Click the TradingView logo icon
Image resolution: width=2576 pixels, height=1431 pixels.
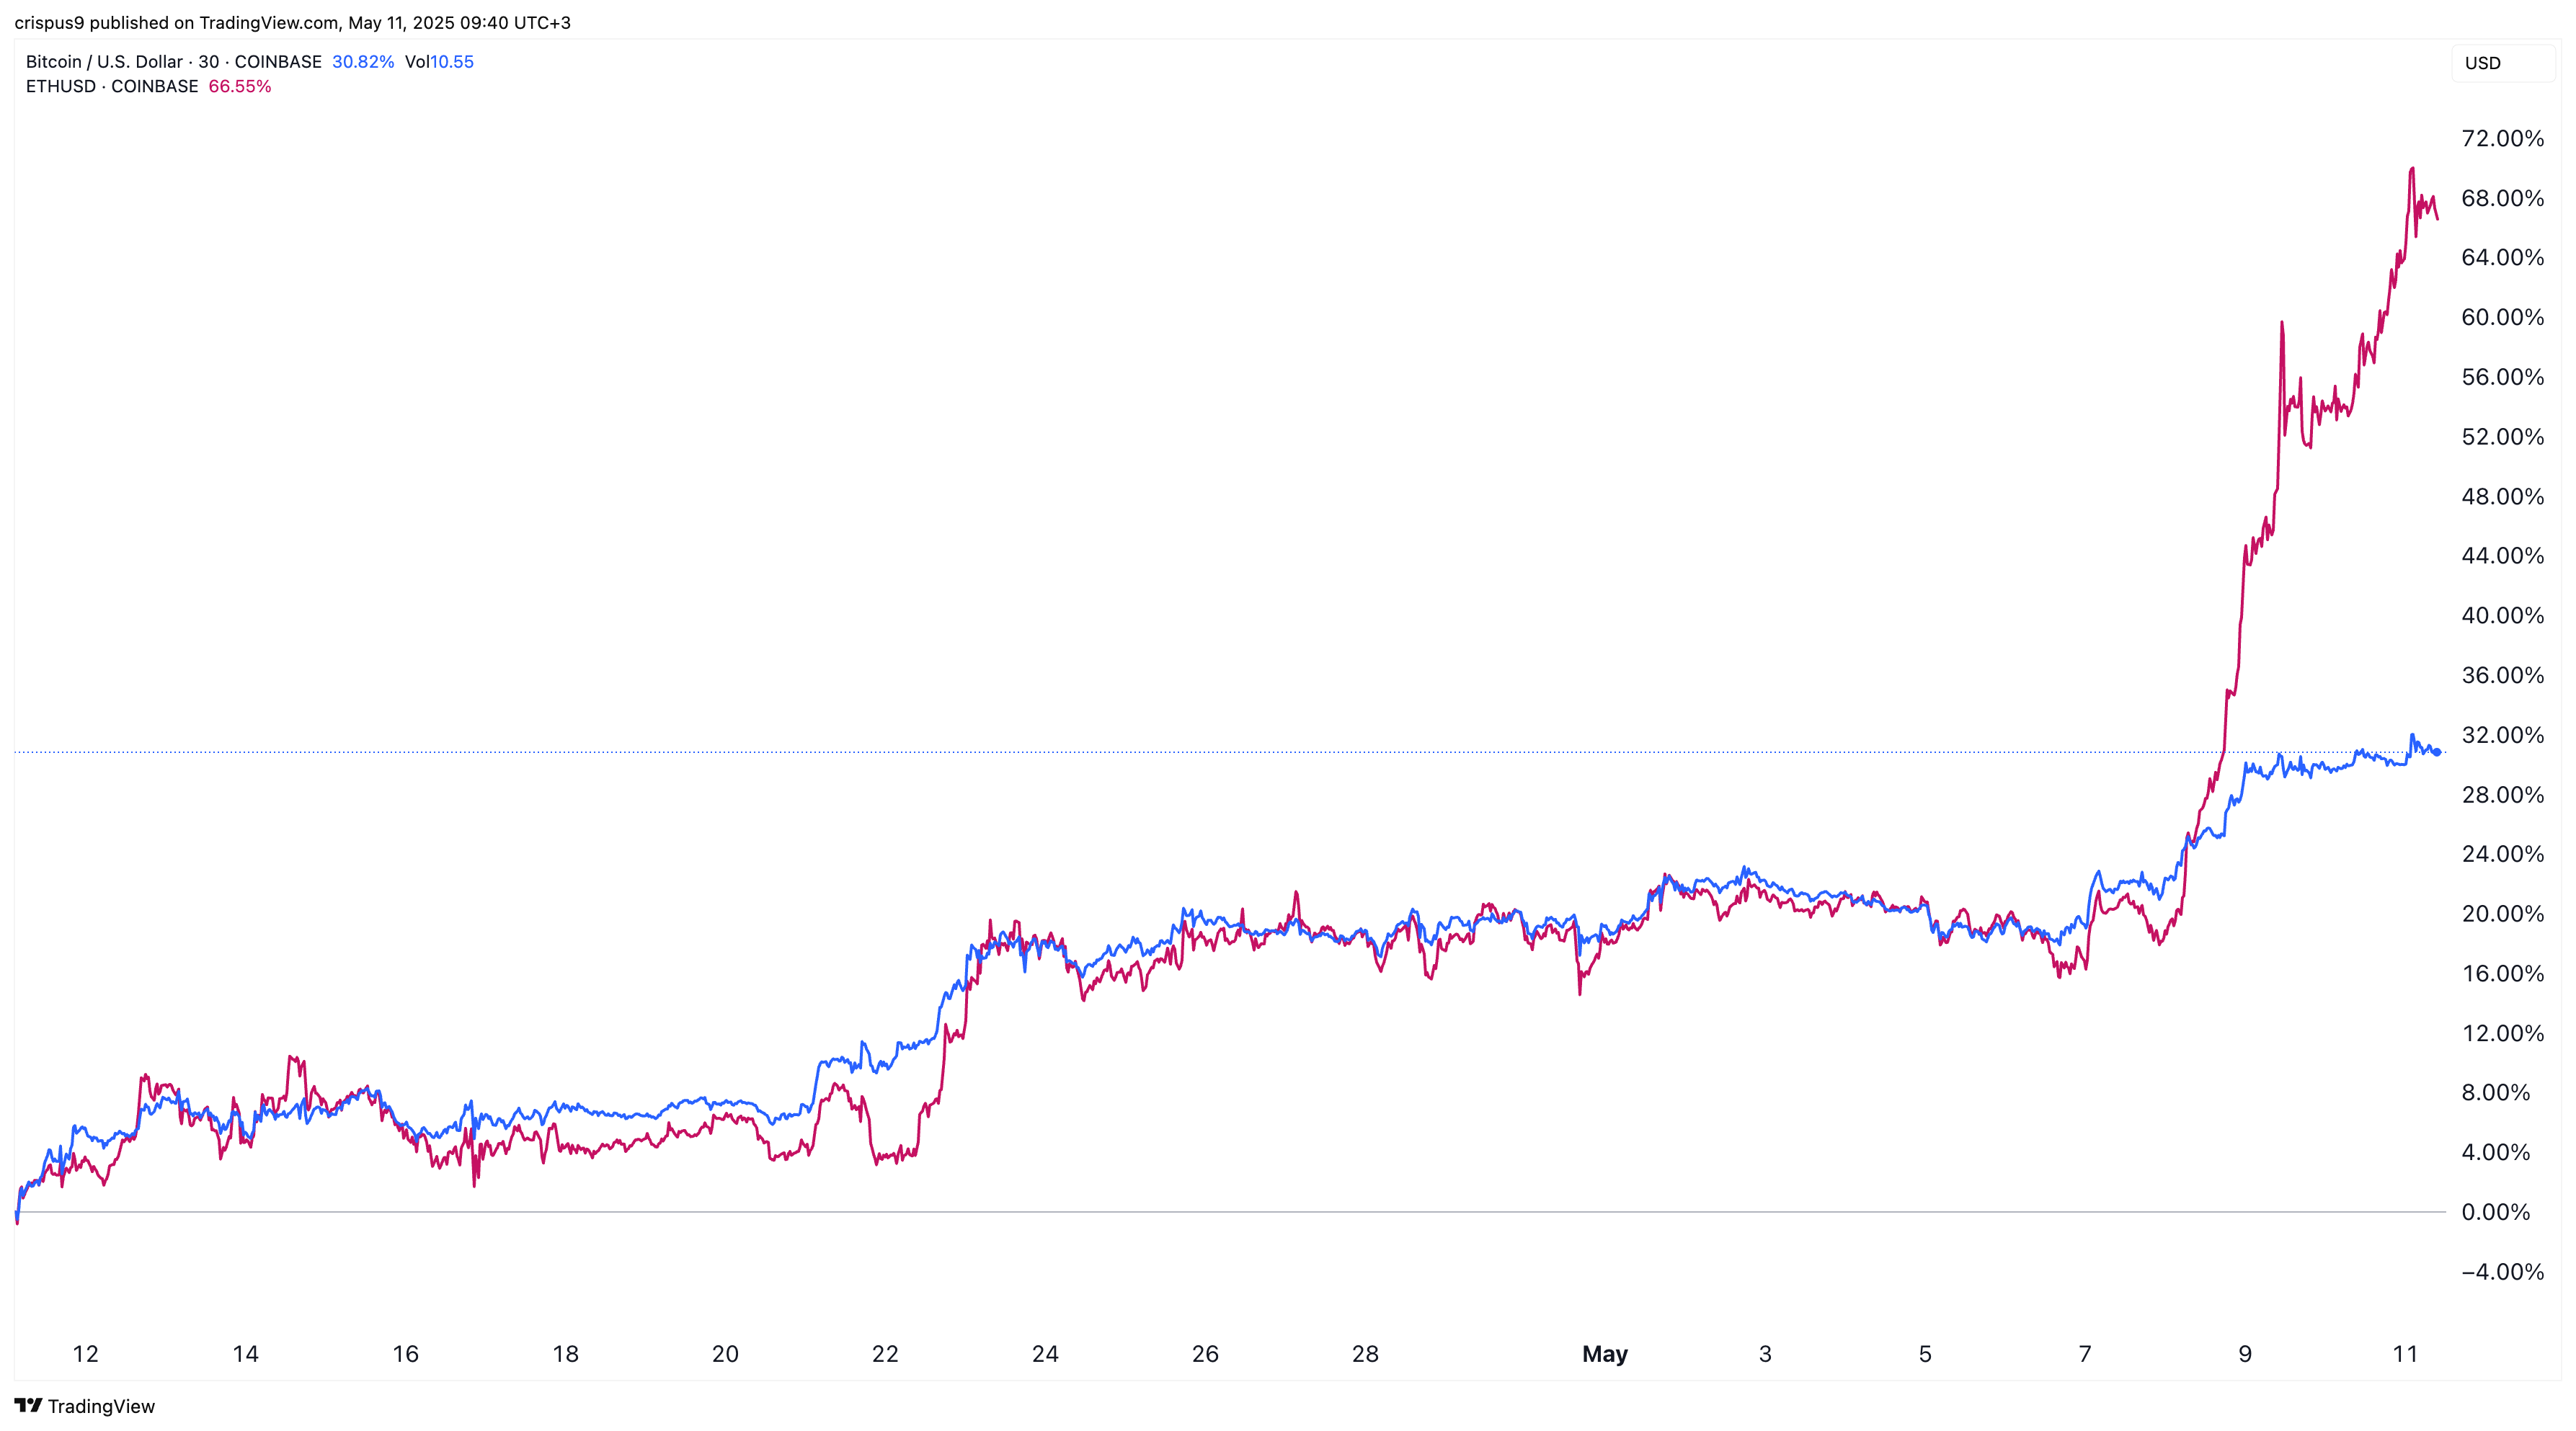coord(28,1405)
